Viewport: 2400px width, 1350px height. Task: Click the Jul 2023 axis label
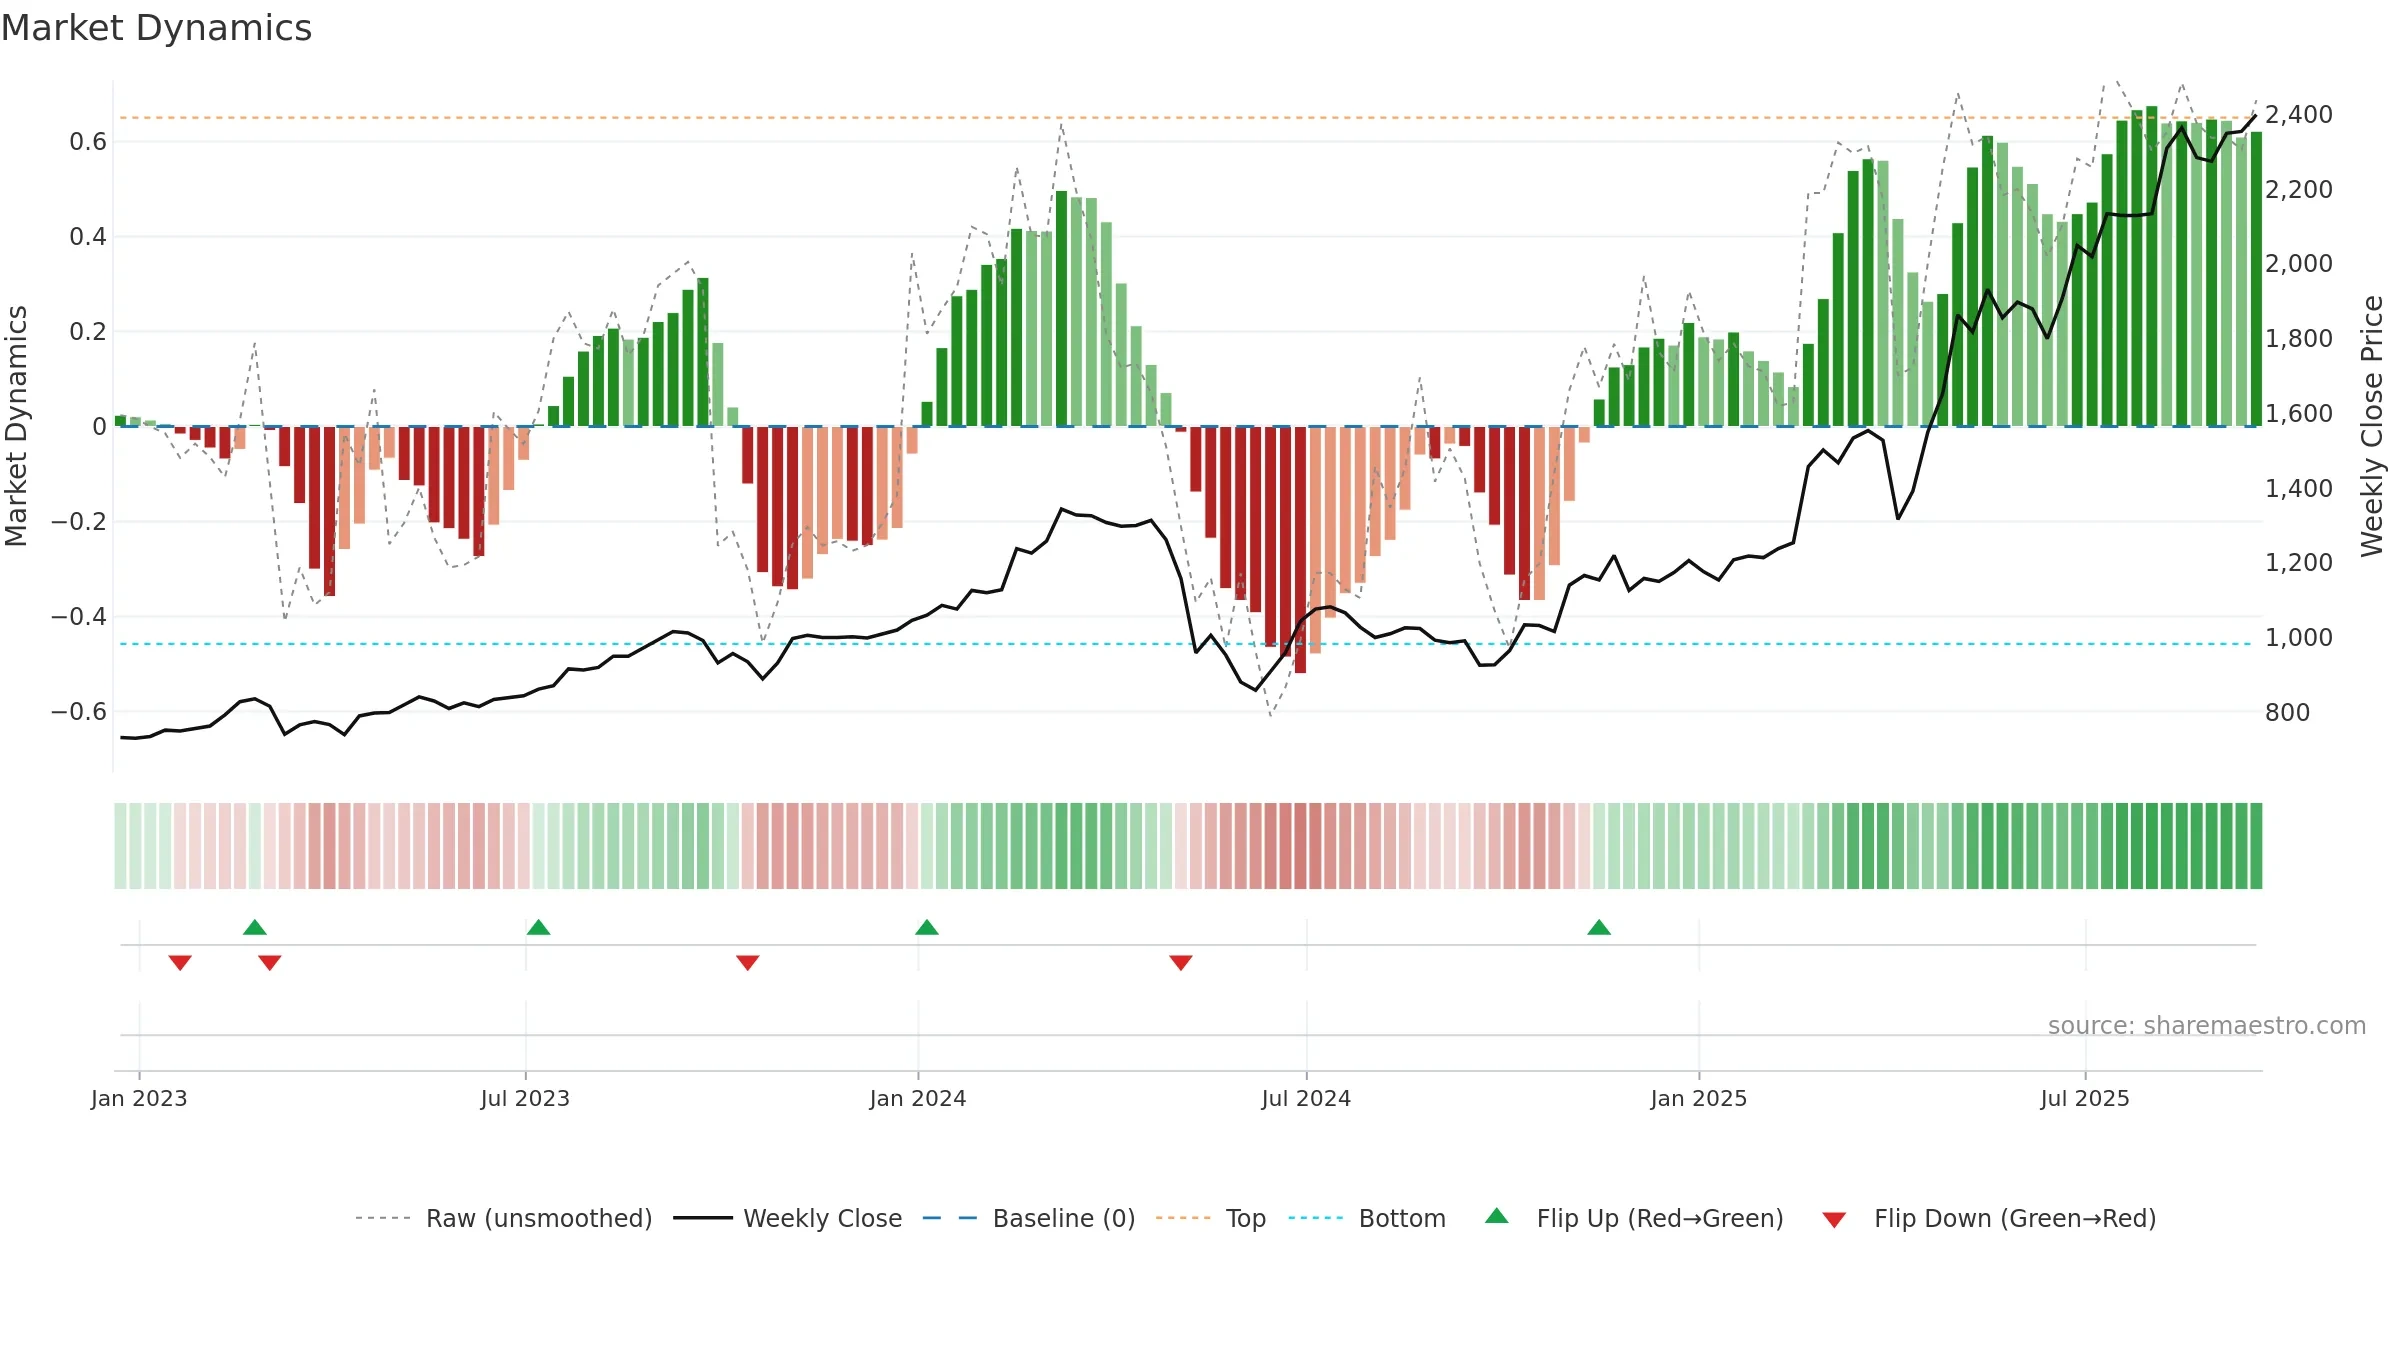click(x=525, y=1098)
